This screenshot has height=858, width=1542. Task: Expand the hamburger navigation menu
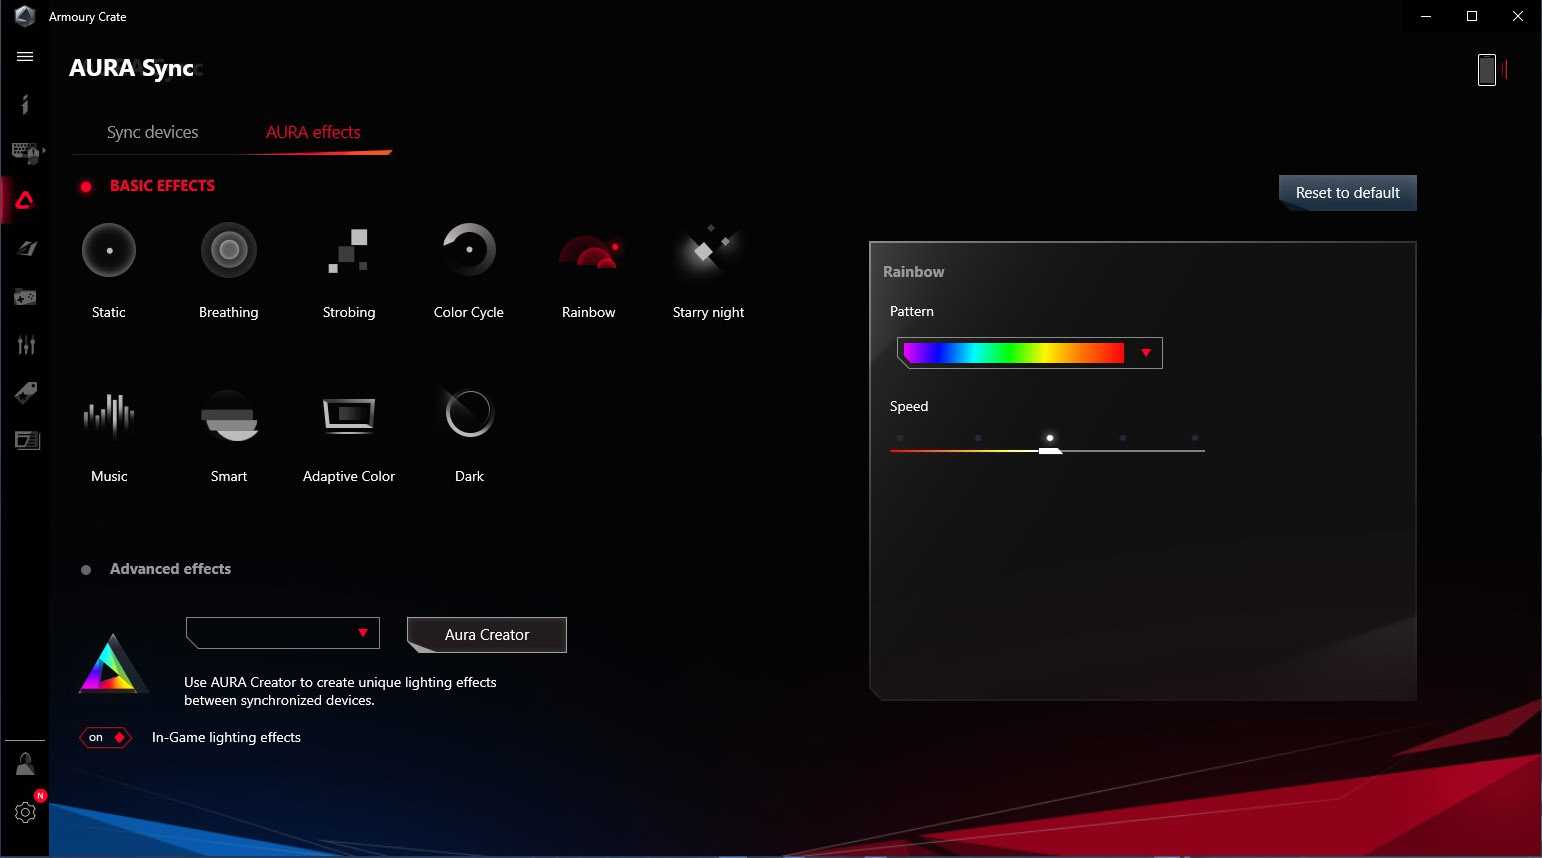point(25,57)
